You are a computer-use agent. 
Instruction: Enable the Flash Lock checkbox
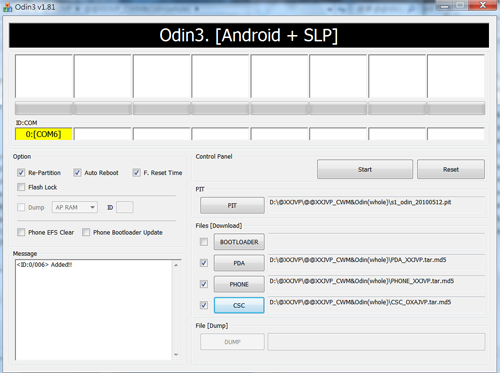click(x=21, y=187)
